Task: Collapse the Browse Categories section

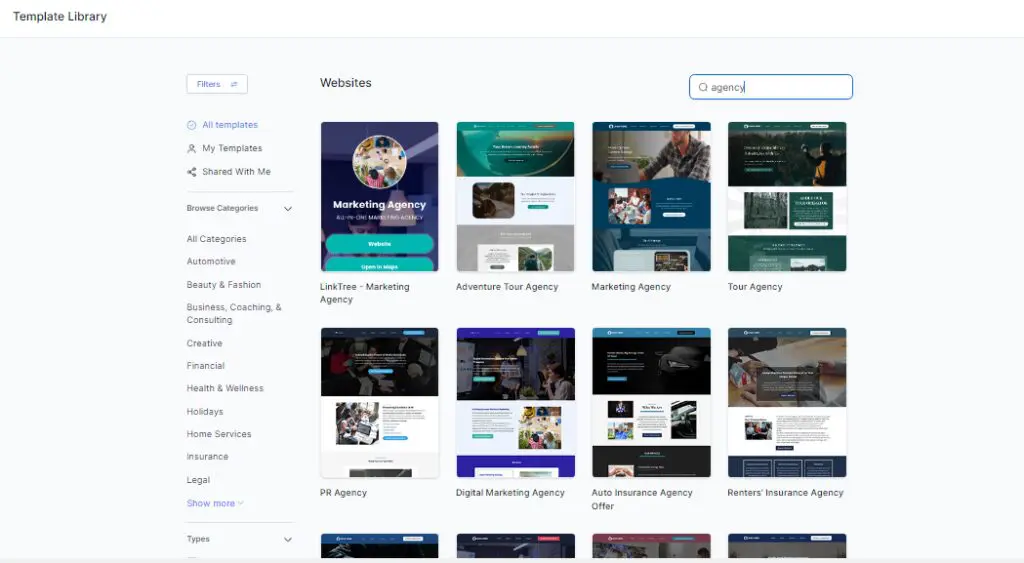Action: [288, 209]
